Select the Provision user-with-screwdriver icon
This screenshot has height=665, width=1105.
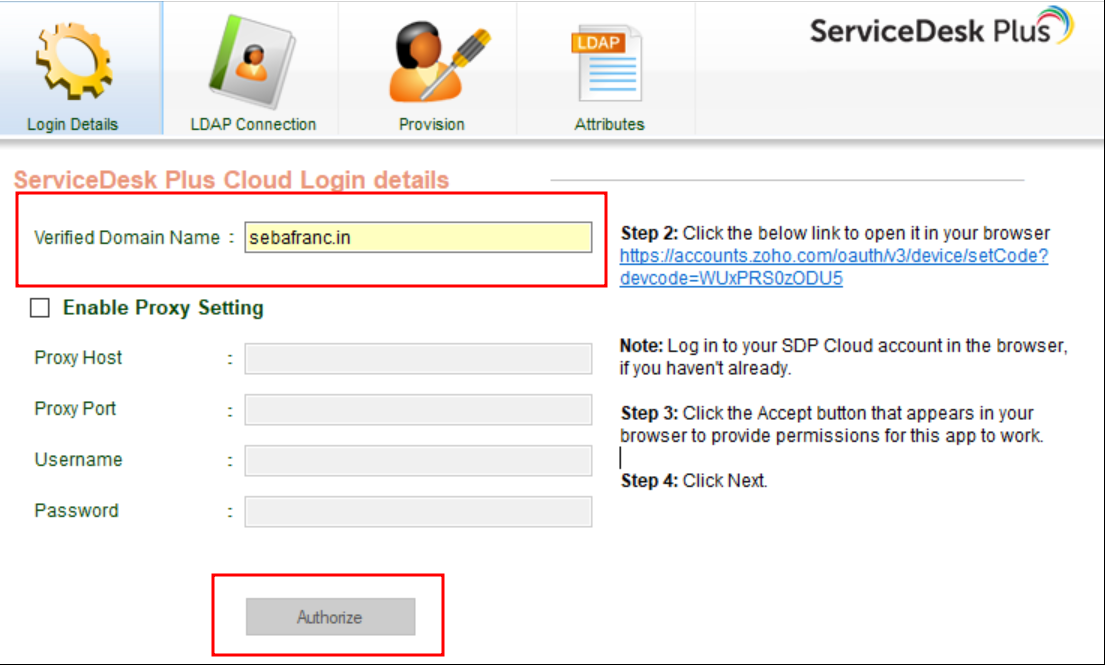(431, 62)
